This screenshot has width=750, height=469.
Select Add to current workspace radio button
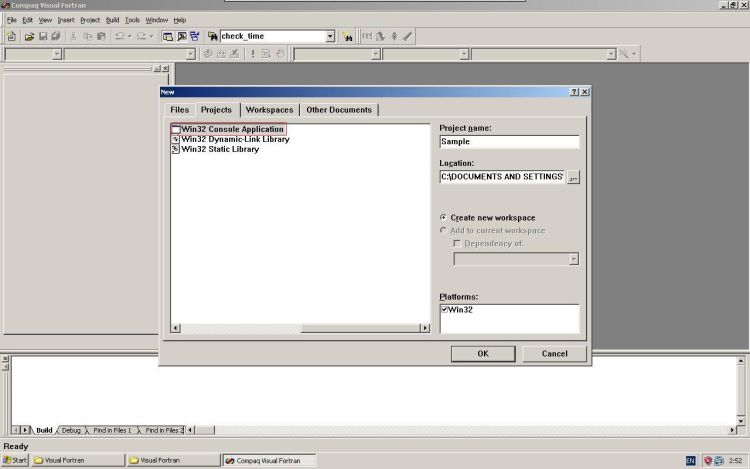(443, 230)
